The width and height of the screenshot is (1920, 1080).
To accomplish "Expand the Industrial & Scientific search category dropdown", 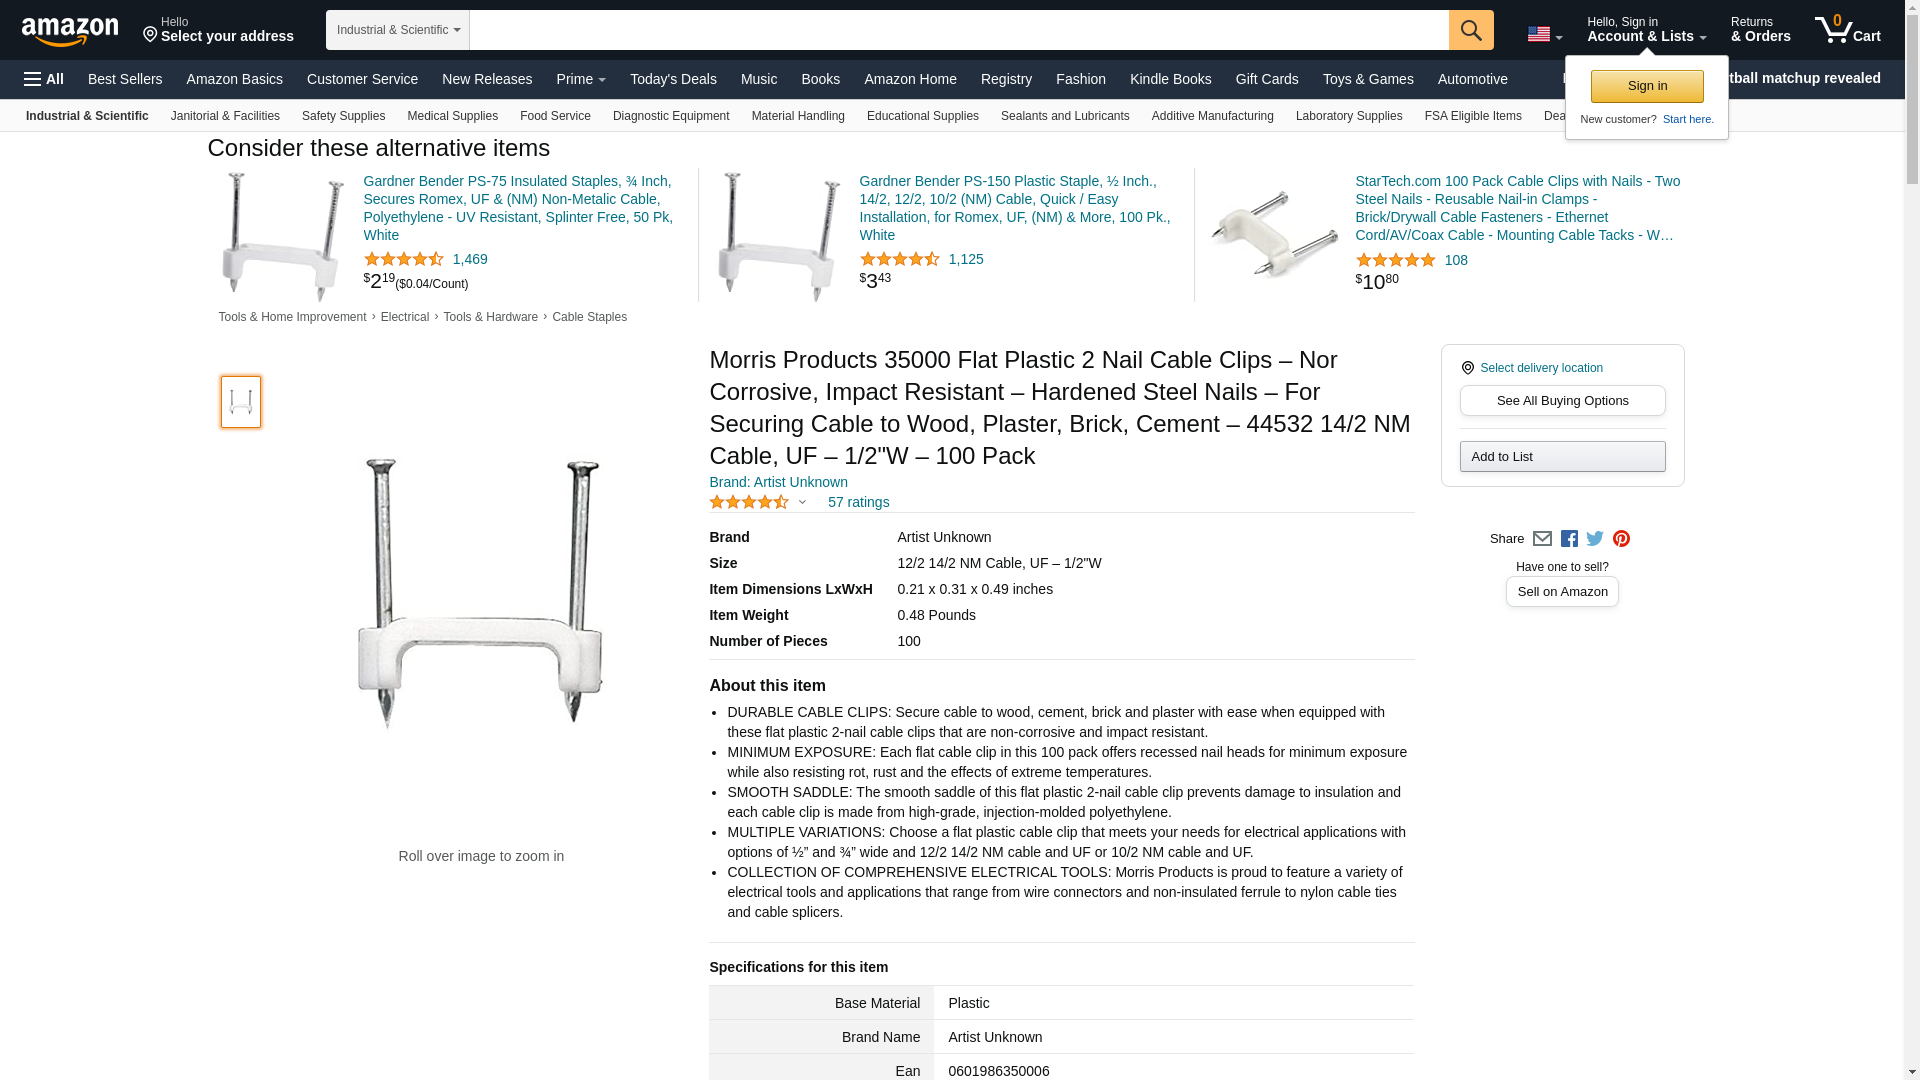I will point(398,30).
